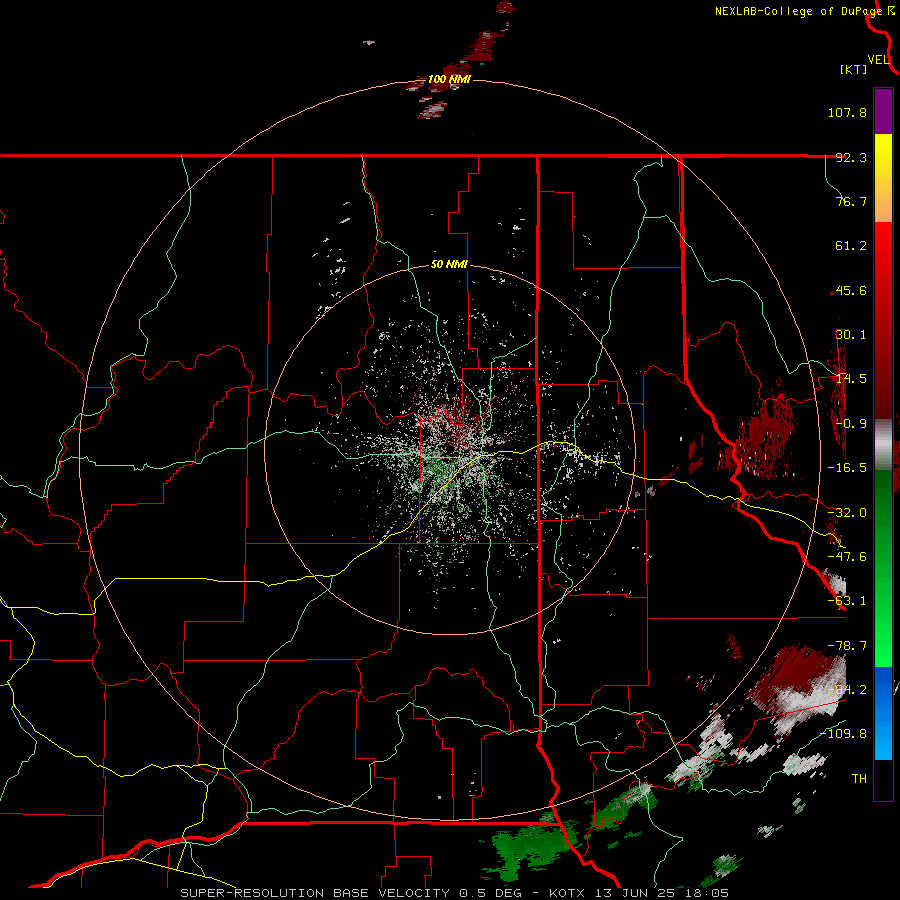Select the -109.8 scale value
Viewport: 900px width, 900px height.
843,734
